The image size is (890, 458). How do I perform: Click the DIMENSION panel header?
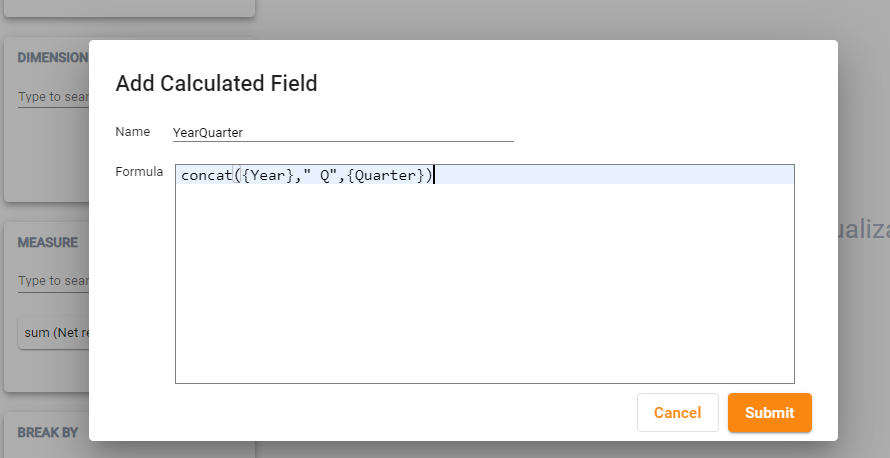coord(52,57)
